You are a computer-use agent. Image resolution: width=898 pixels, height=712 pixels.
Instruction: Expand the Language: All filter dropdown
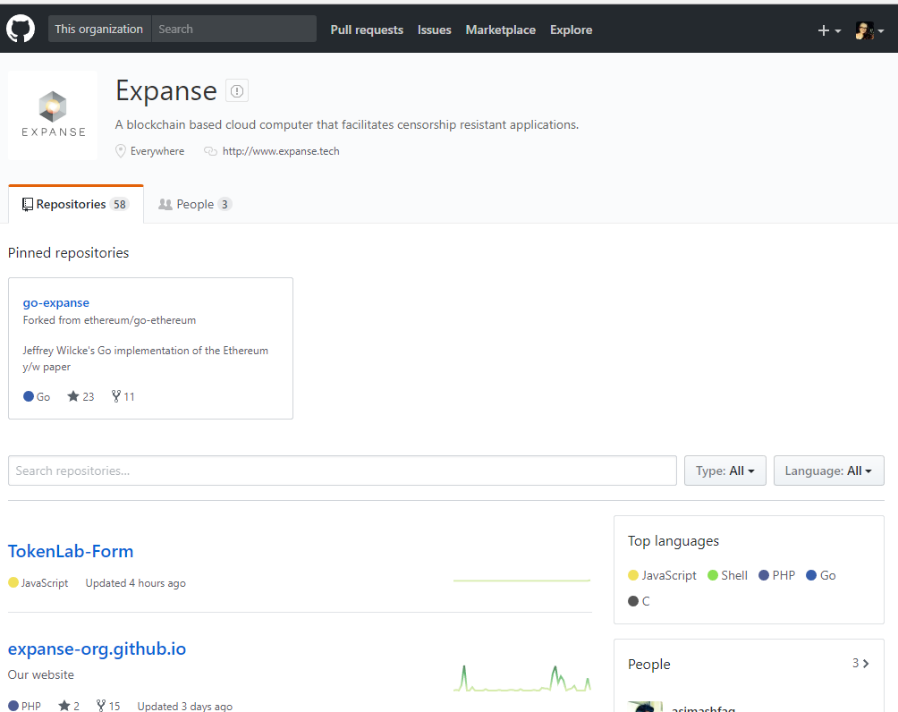[829, 471]
